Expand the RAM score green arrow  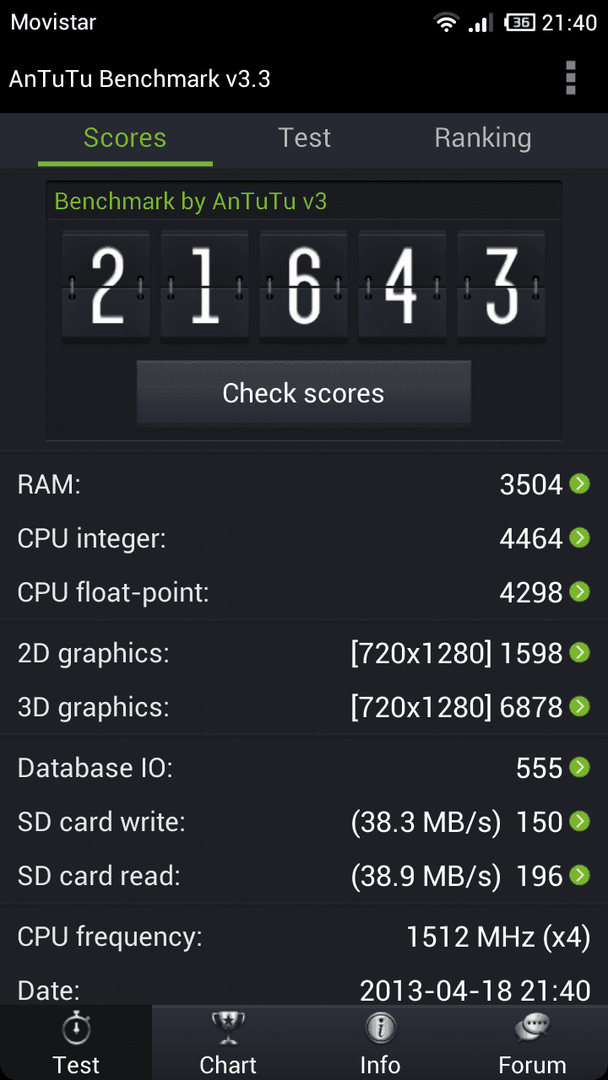point(580,484)
